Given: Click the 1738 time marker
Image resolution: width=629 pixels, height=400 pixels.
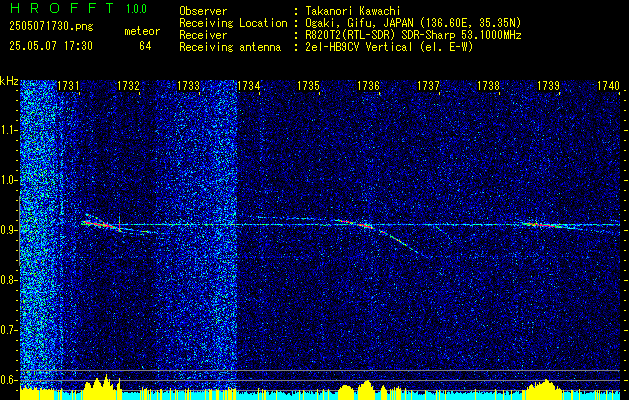Looking at the screenshot, I should coord(489,85).
